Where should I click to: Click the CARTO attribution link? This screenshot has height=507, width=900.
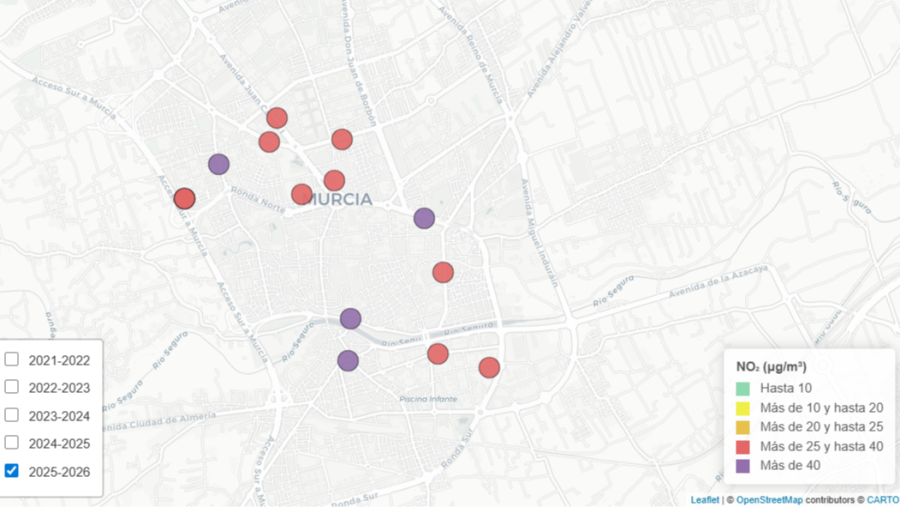(x=882, y=499)
